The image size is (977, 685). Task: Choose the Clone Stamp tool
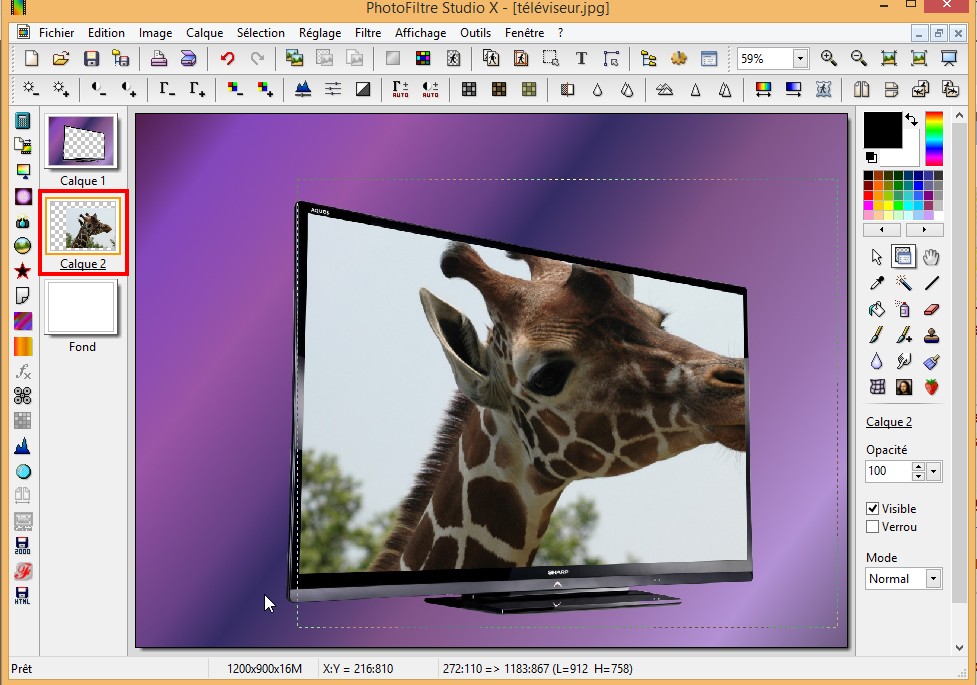point(932,335)
